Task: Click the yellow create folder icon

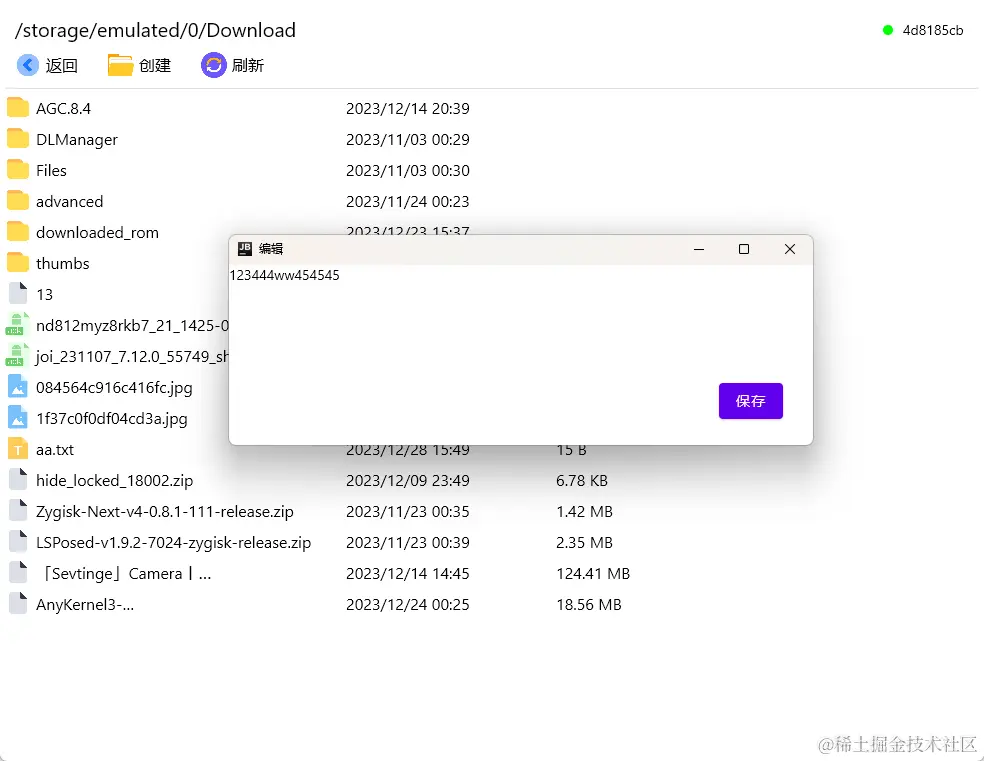Action: (120, 65)
